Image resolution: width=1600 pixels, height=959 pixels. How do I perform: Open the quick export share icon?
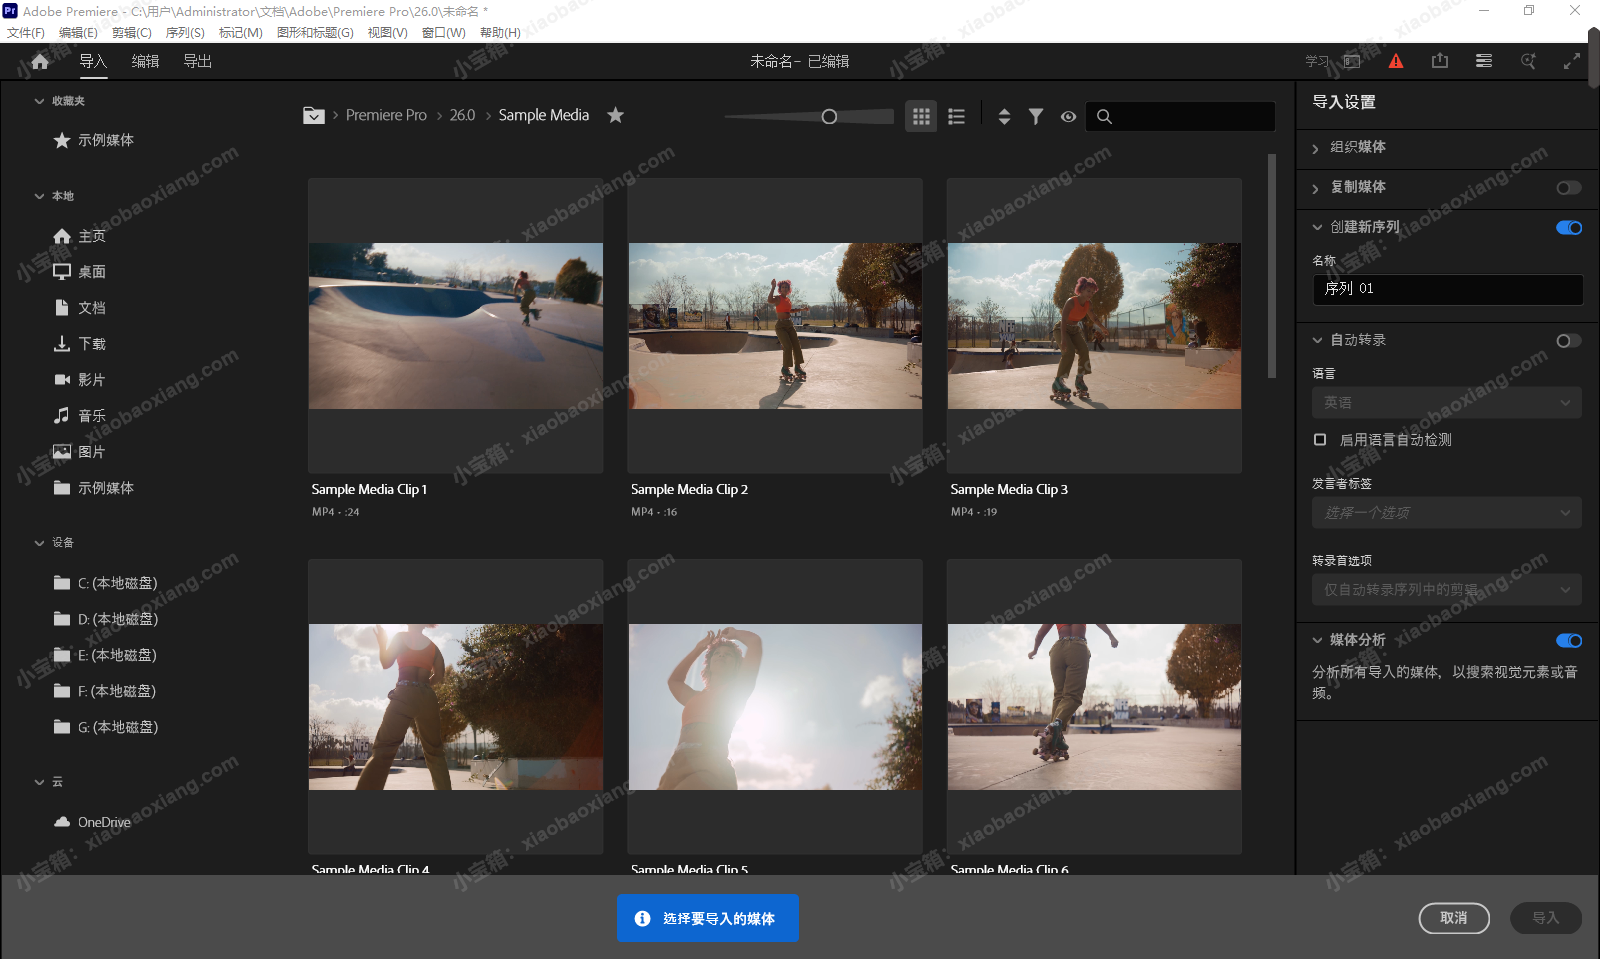coord(1440,62)
